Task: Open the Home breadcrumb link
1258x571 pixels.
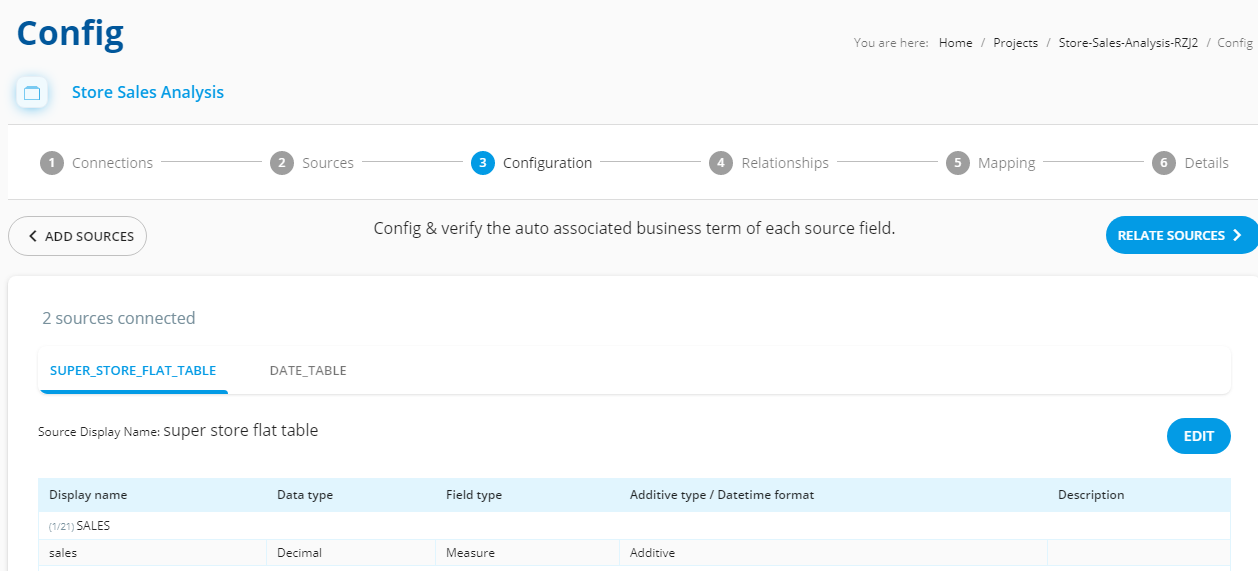Action: click(x=956, y=43)
